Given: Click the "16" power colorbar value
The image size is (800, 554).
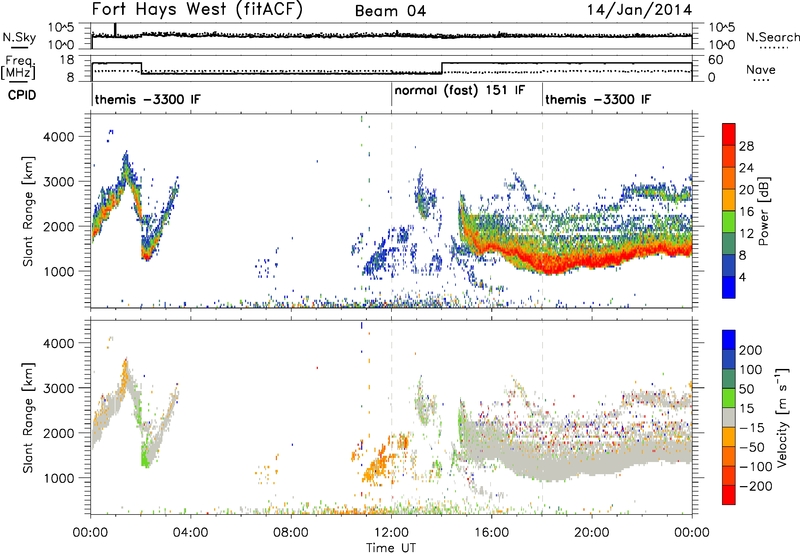Looking at the screenshot, I should [x=746, y=212].
